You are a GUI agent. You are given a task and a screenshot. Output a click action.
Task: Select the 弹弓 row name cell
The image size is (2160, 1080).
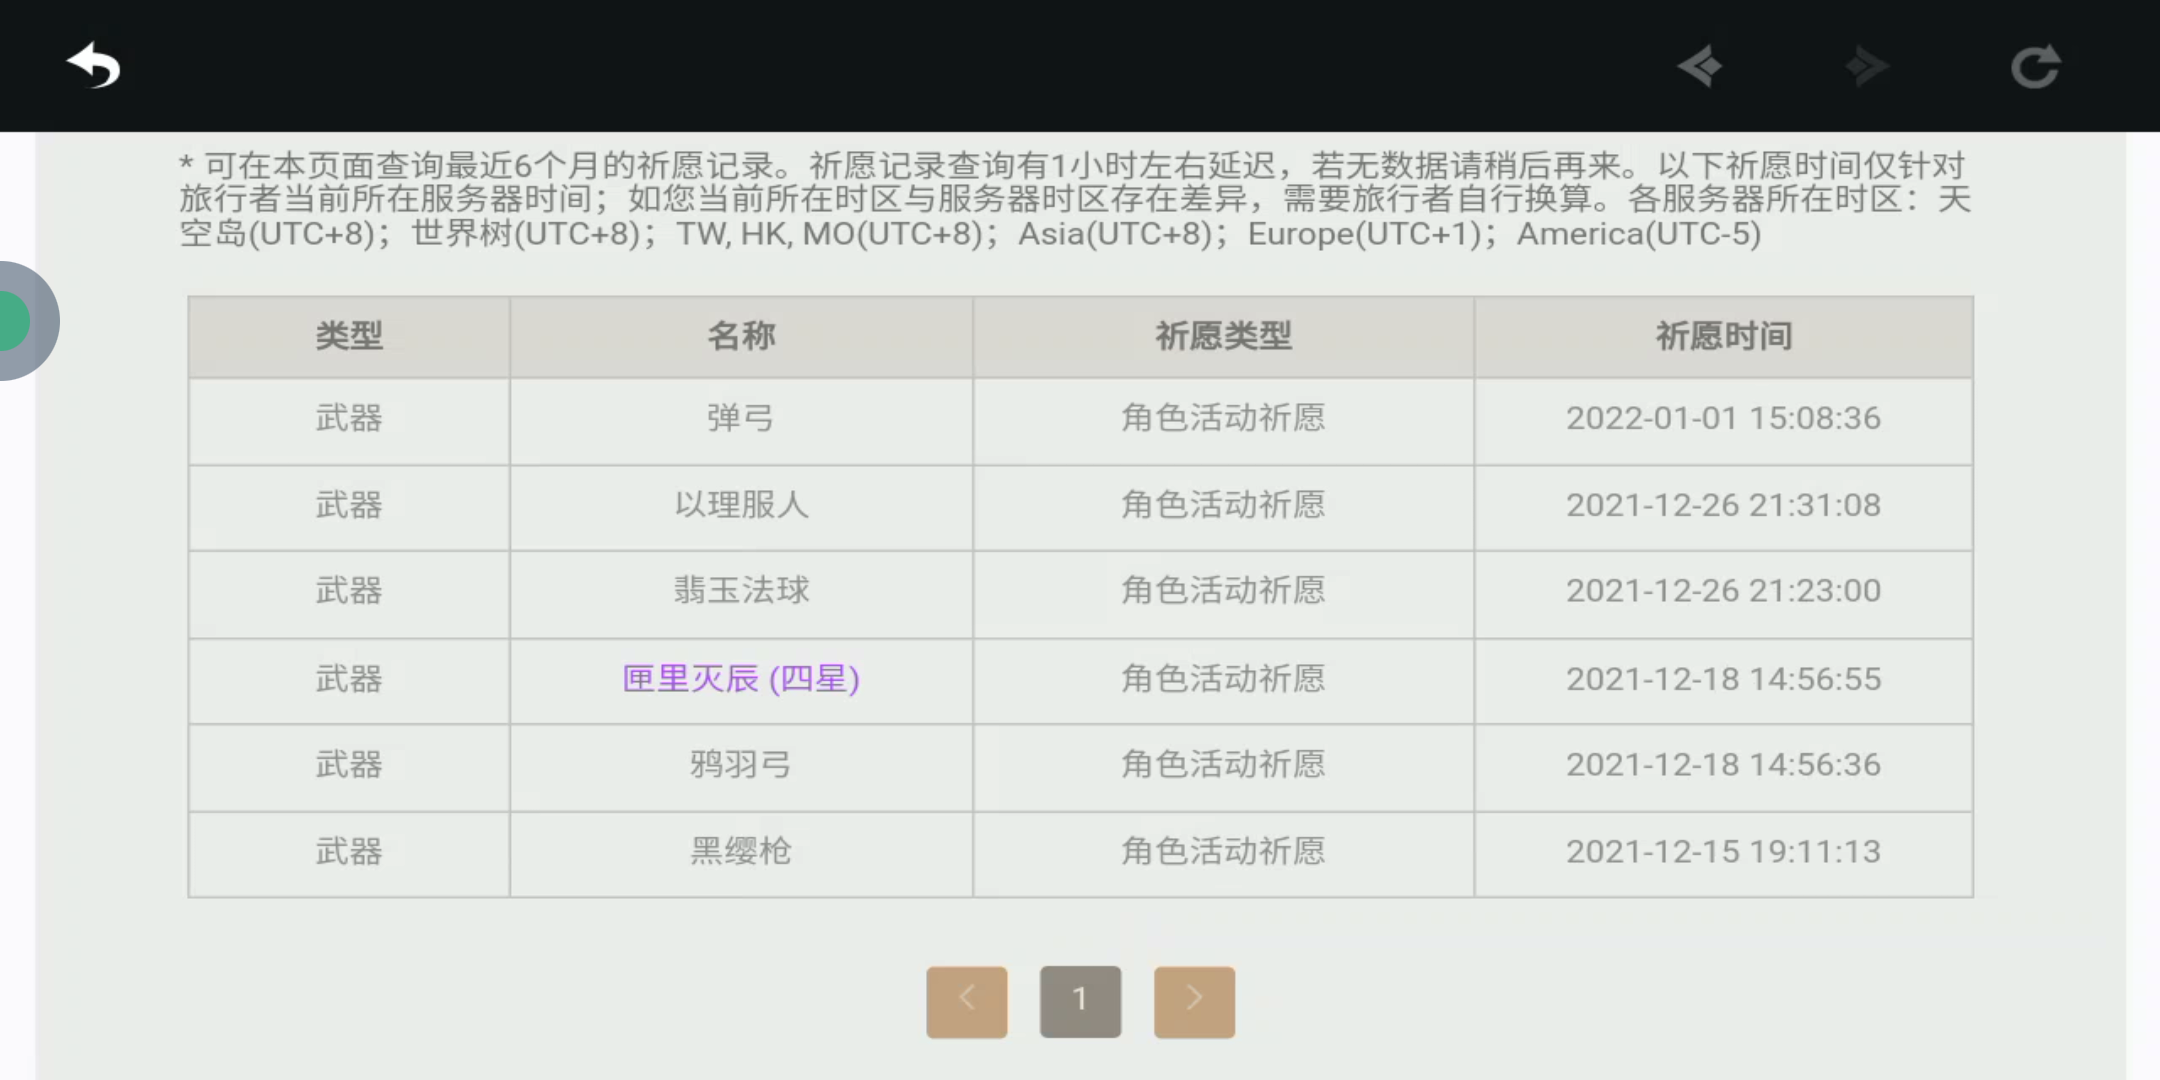[740, 418]
